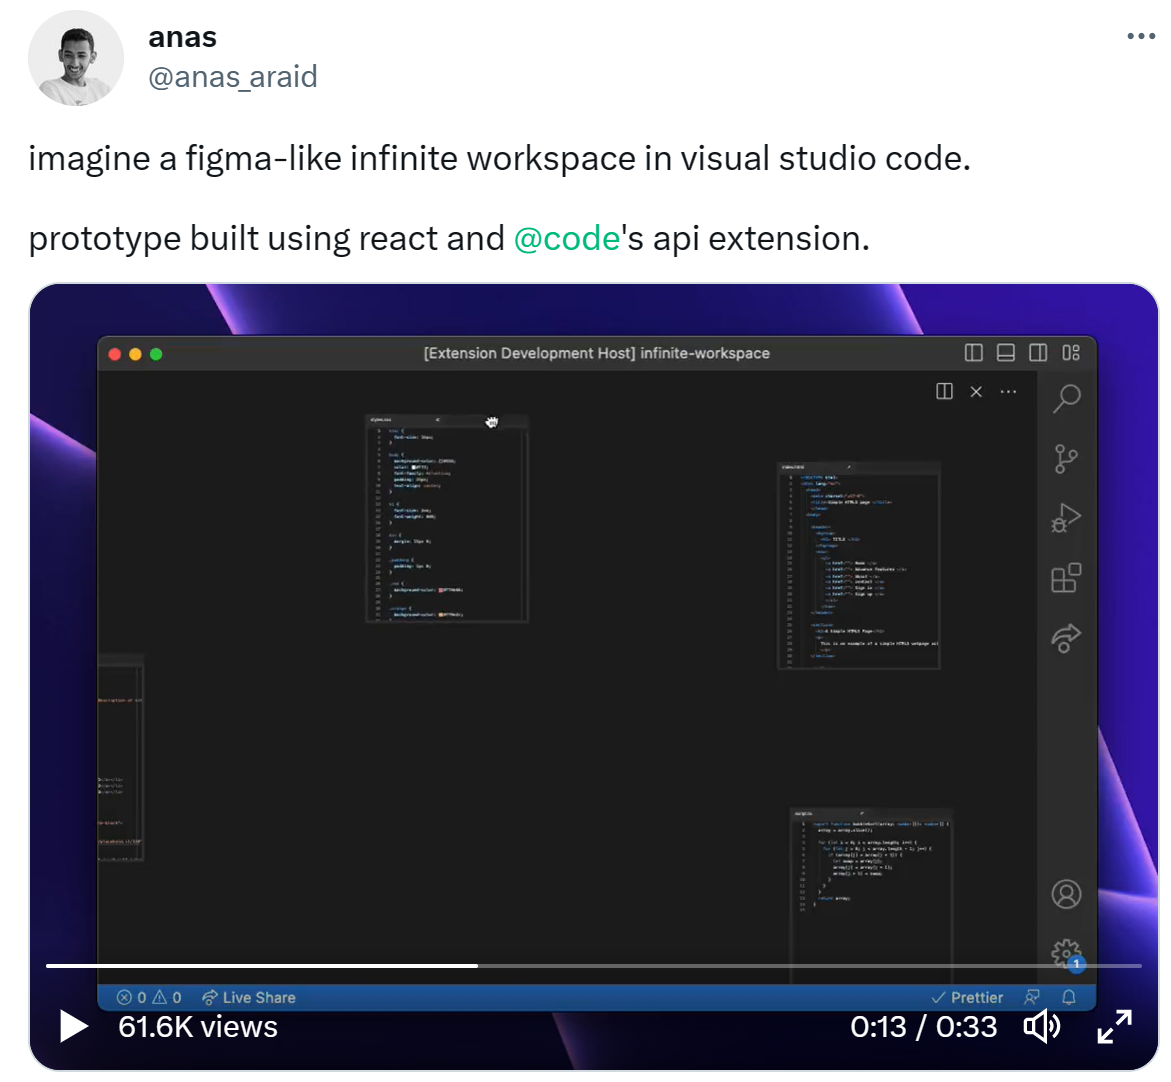Expand the video to fullscreen
The width and height of the screenshot is (1171, 1082).
pyautogui.click(x=1114, y=1026)
